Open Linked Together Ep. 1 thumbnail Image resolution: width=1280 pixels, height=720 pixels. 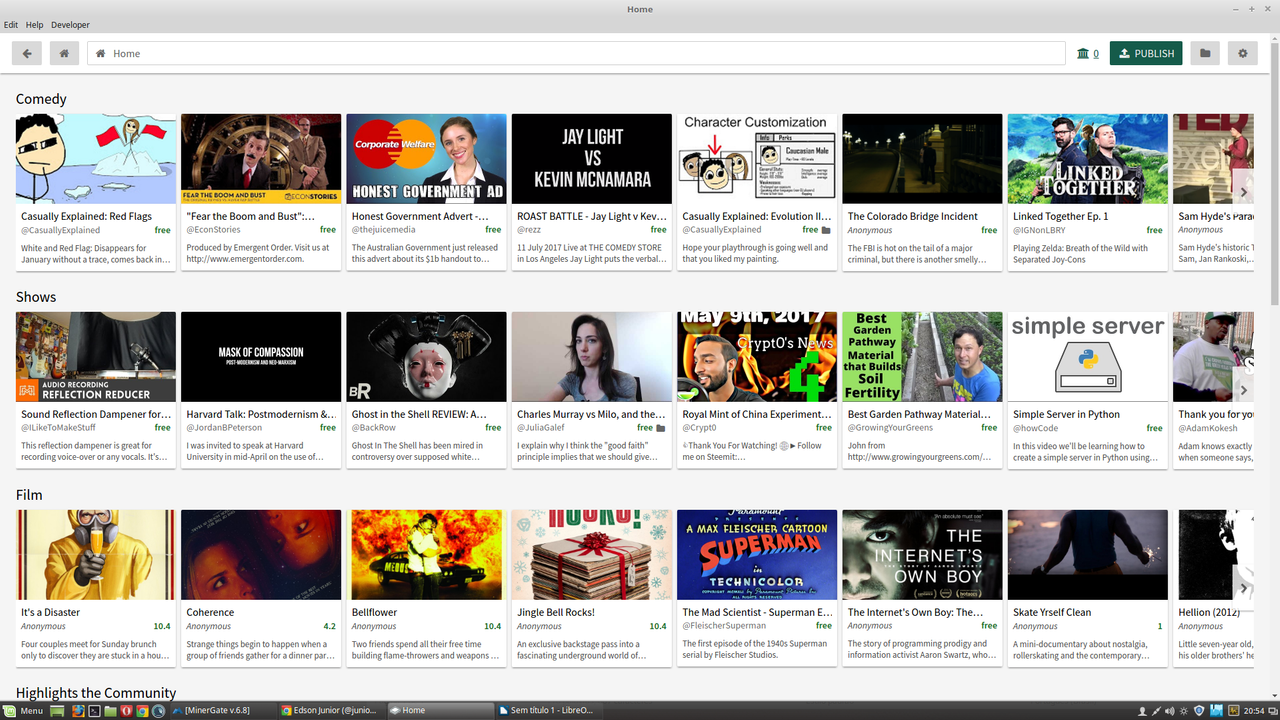pyautogui.click(x=1088, y=159)
